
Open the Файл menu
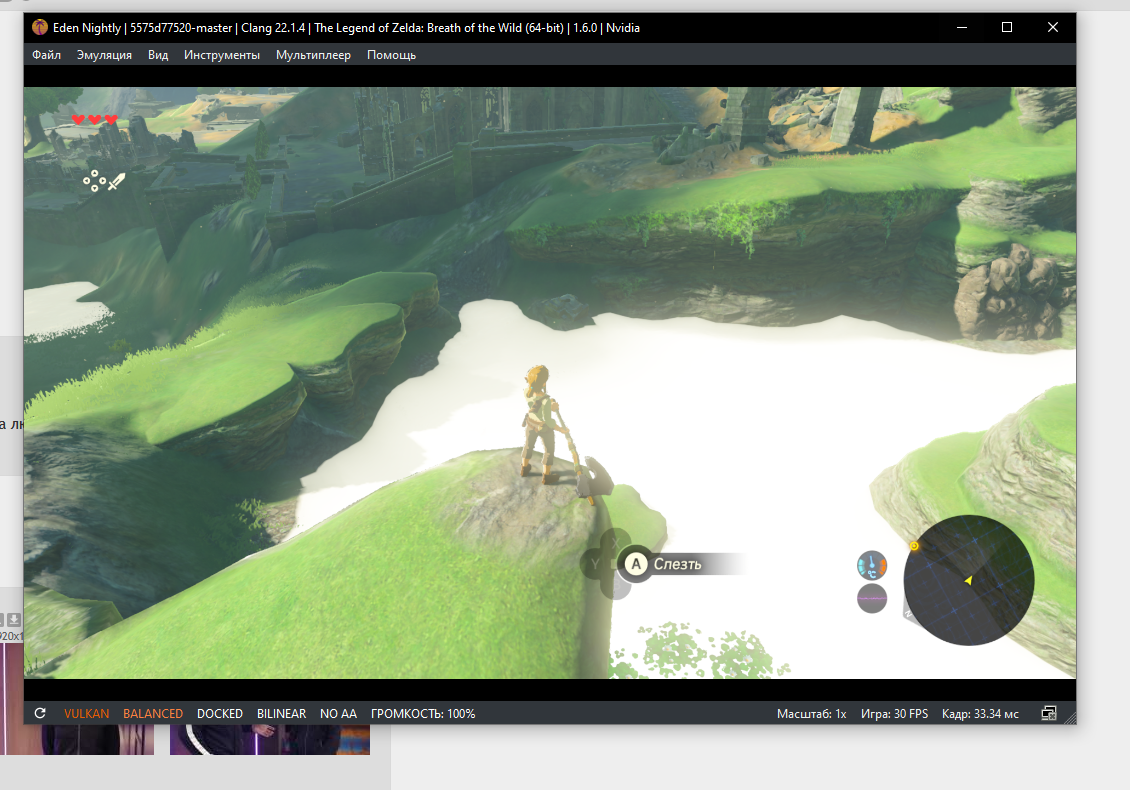pyautogui.click(x=46, y=55)
